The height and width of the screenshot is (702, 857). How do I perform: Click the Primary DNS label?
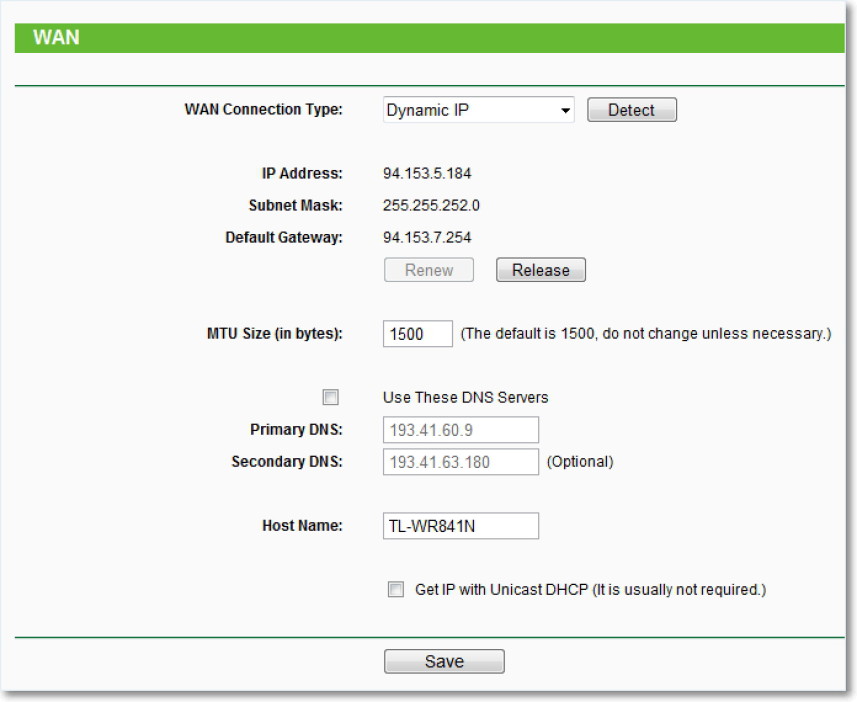click(296, 430)
